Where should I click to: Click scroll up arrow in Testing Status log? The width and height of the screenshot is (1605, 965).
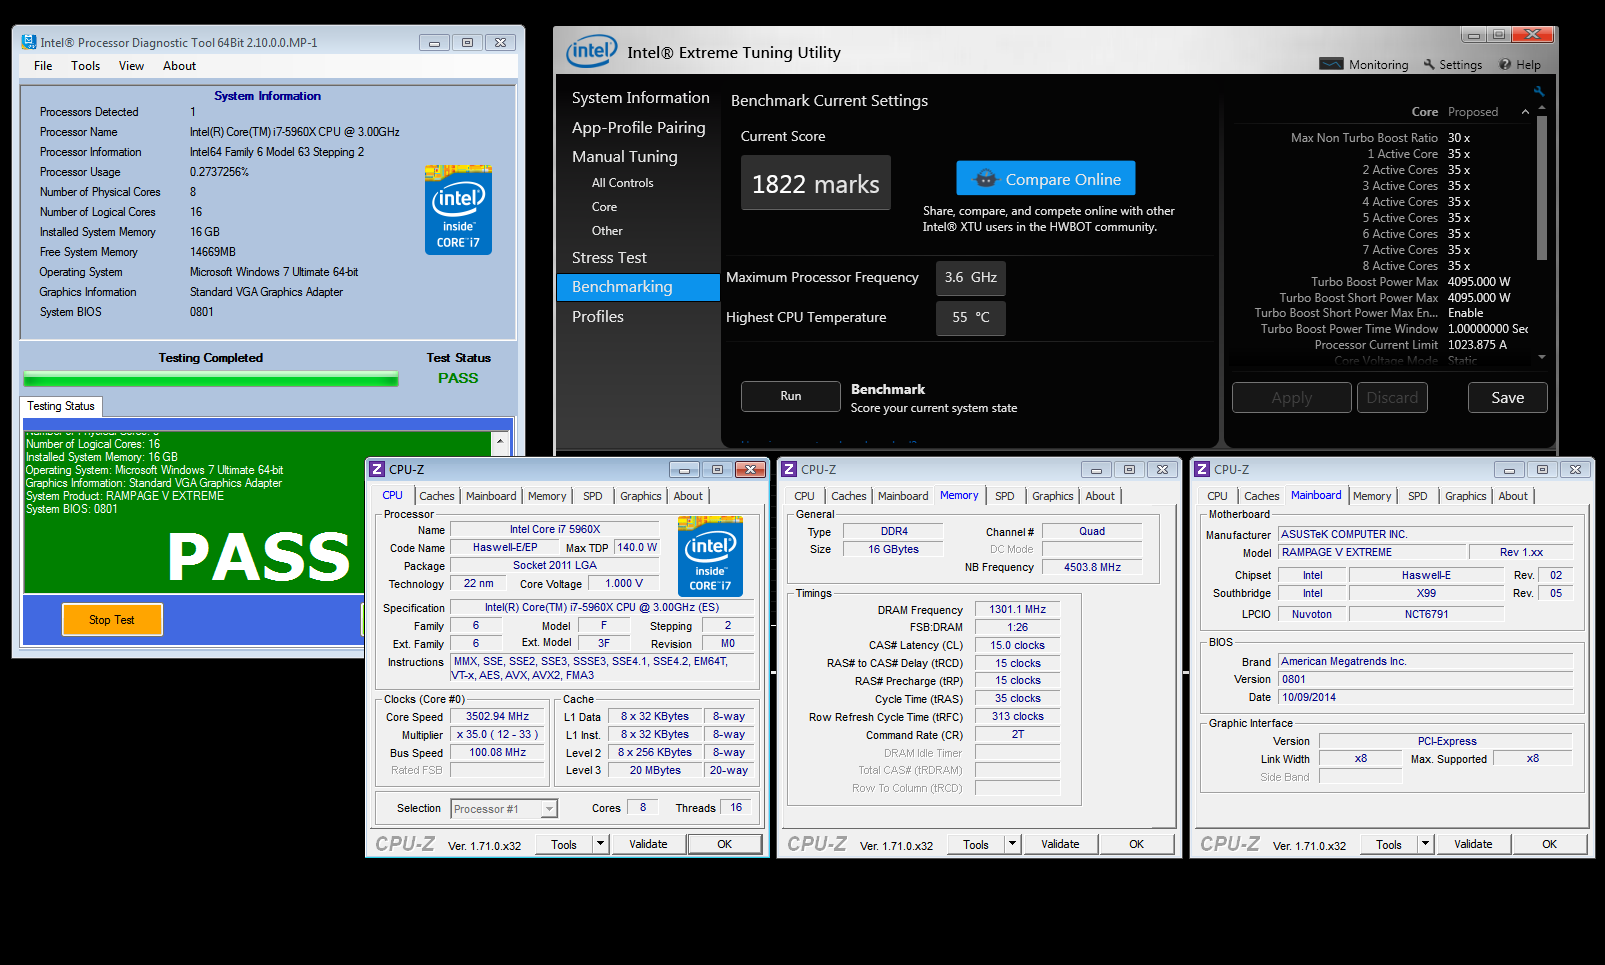[x=500, y=441]
